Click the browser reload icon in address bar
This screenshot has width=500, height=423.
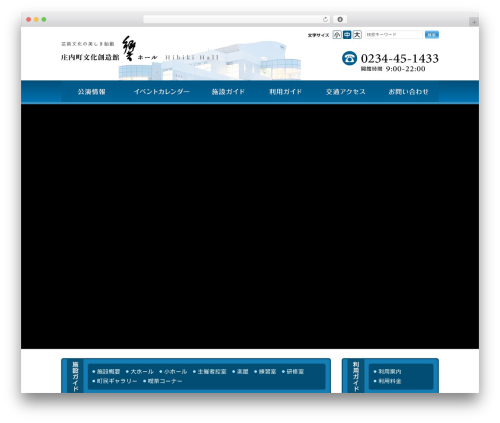[x=325, y=20]
